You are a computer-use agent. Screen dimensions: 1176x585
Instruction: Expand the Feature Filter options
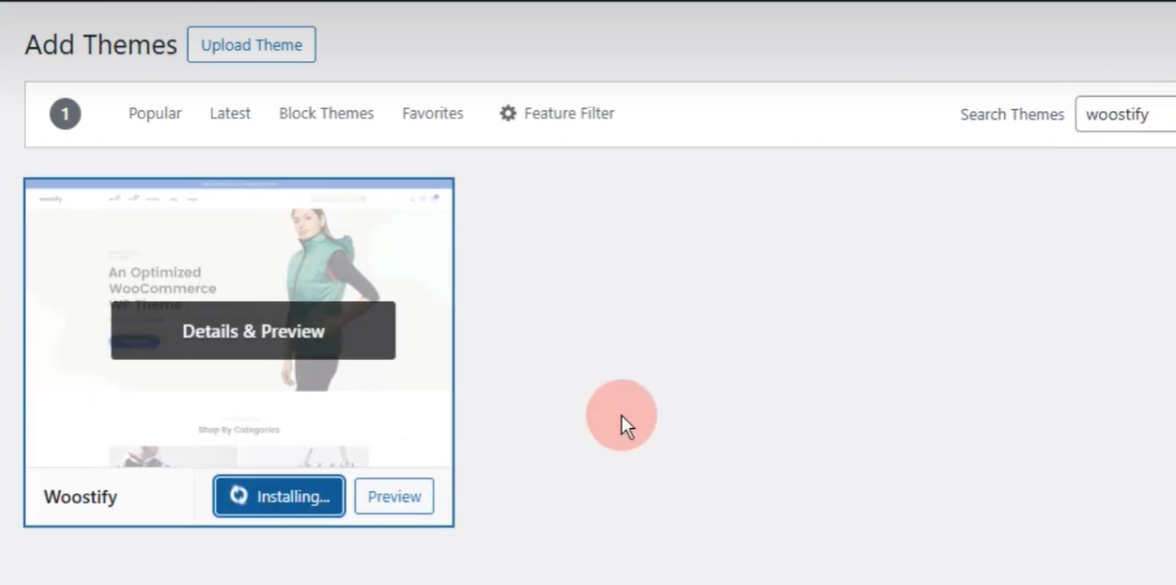point(569,114)
